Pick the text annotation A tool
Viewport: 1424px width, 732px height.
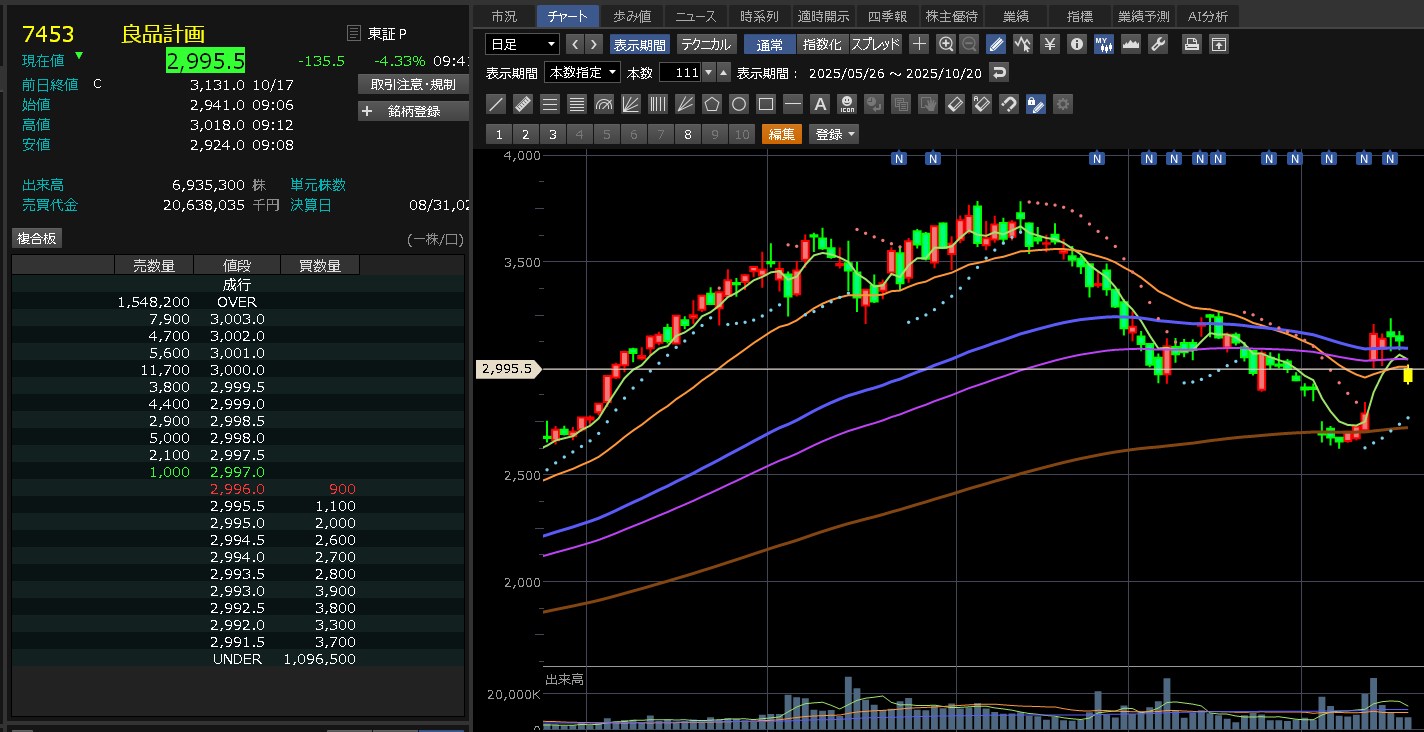[x=820, y=104]
